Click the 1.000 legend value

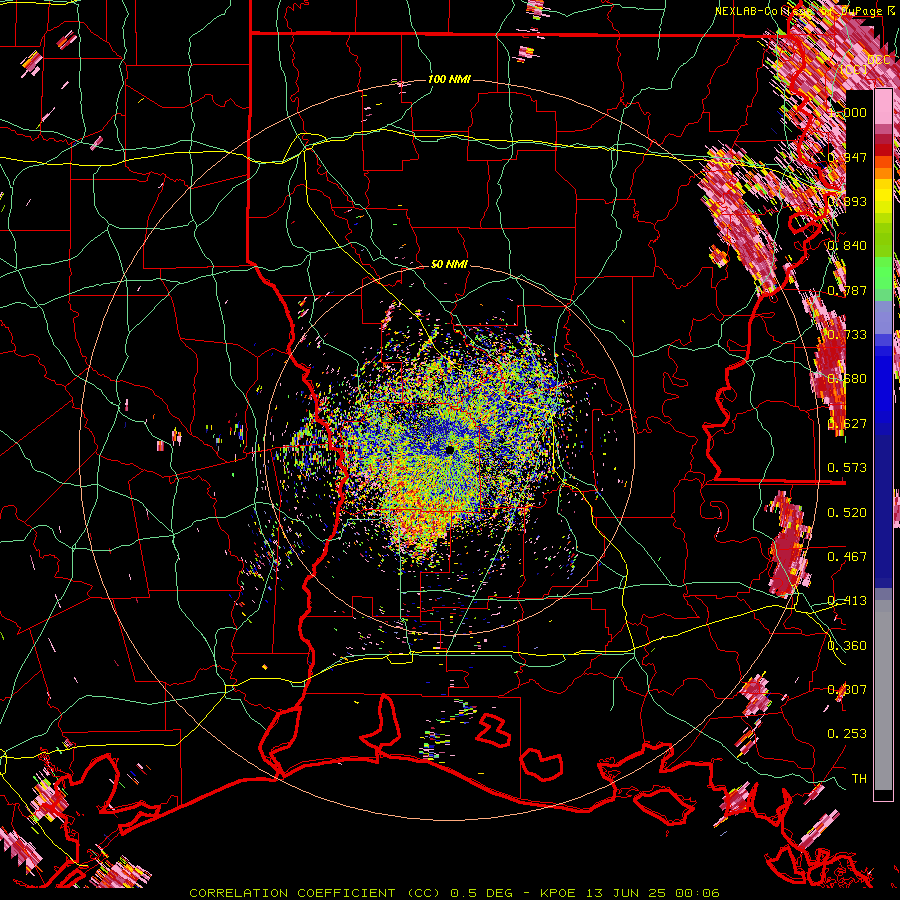click(847, 112)
